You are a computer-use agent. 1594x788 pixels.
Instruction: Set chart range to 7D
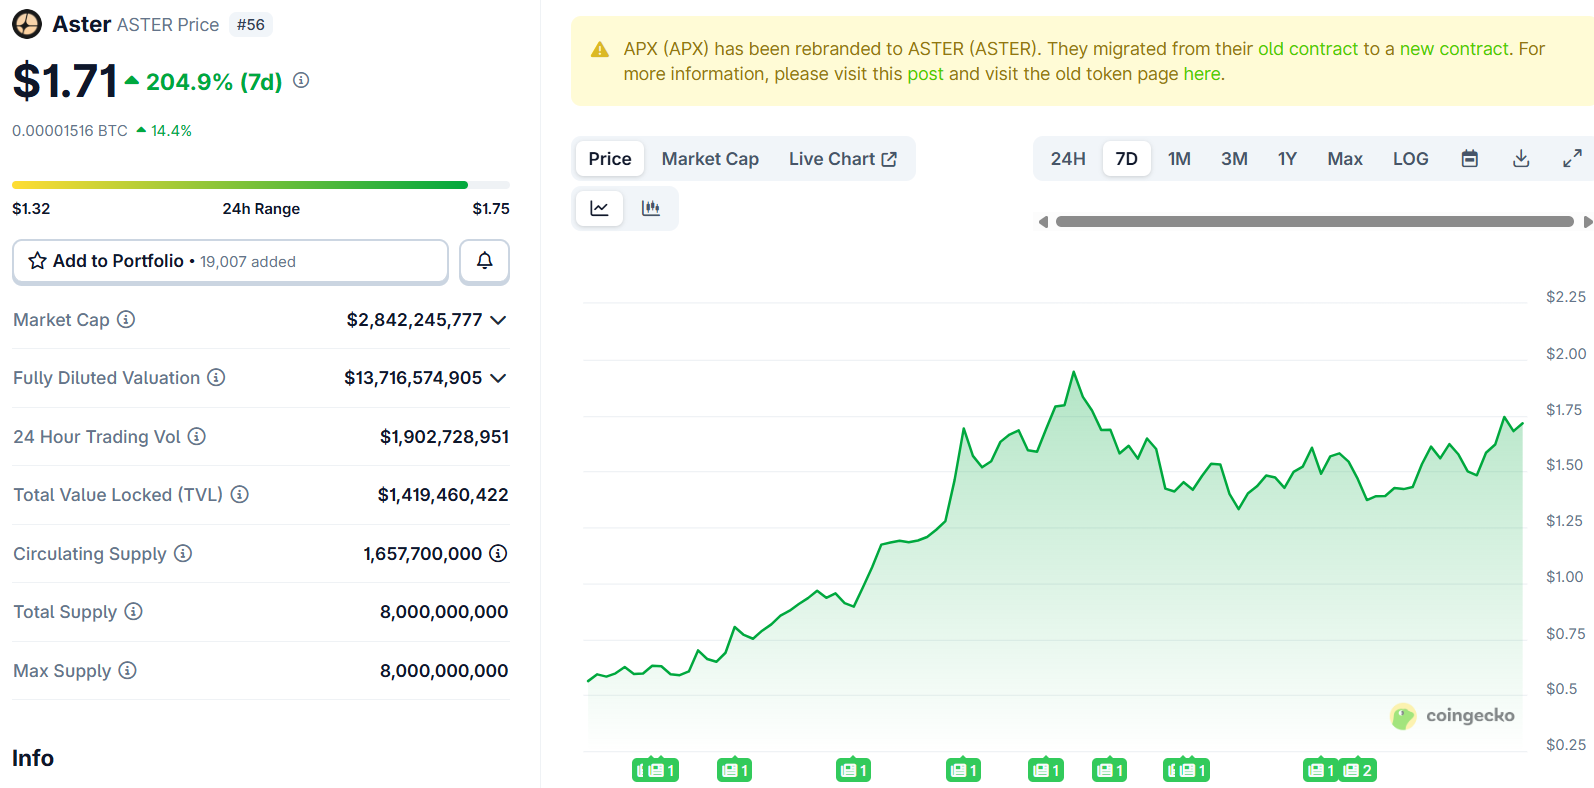(1127, 159)
